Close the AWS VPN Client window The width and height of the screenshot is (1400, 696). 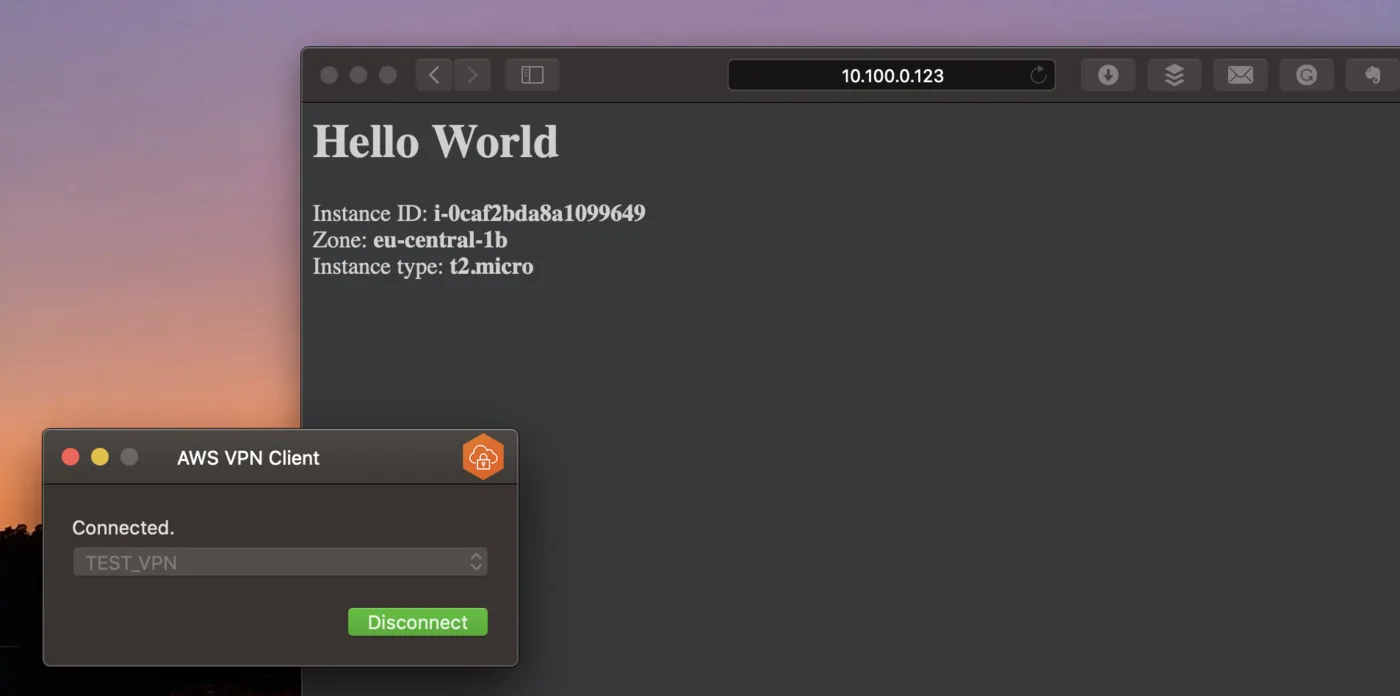[71, 457]
